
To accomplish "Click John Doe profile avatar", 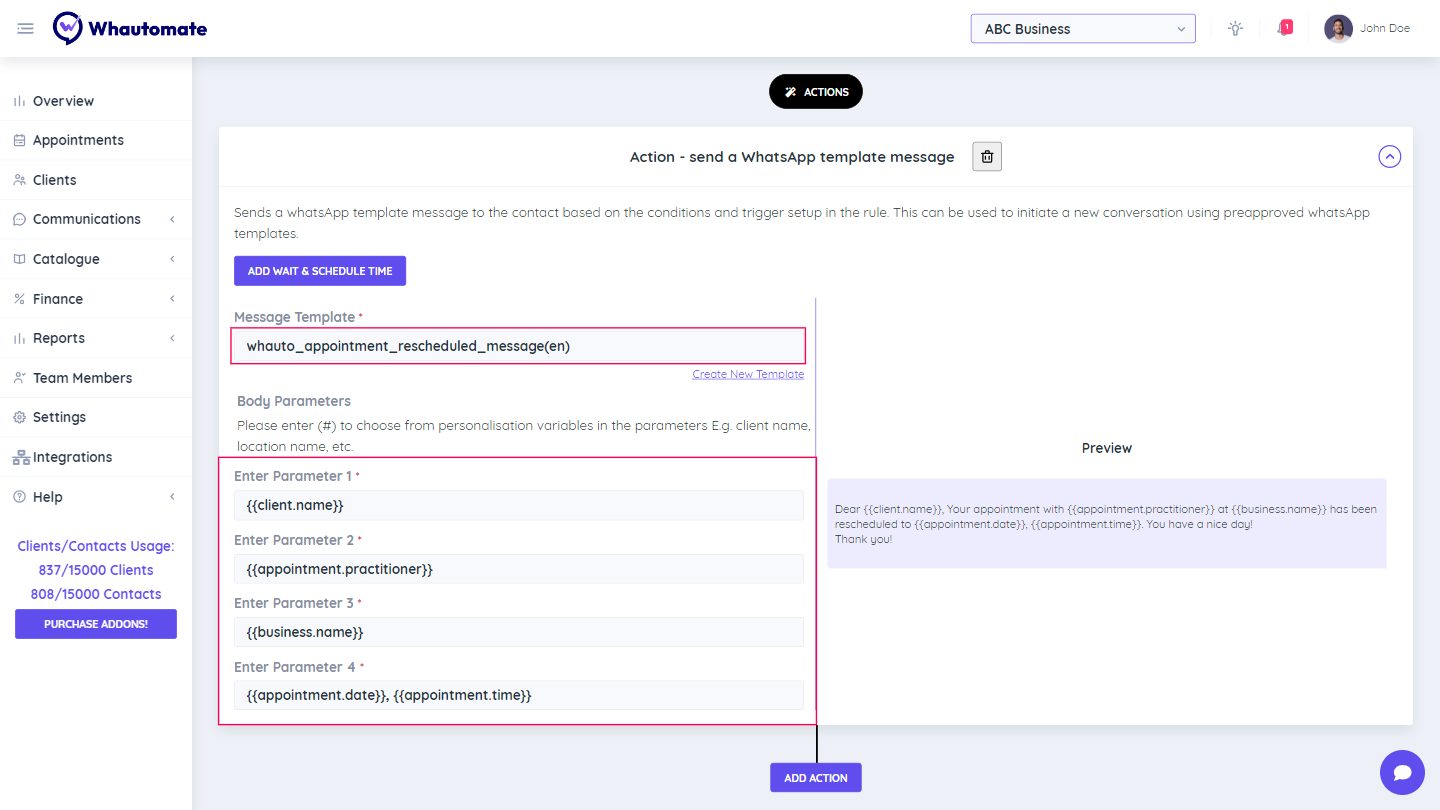I will click(1338, 29).
